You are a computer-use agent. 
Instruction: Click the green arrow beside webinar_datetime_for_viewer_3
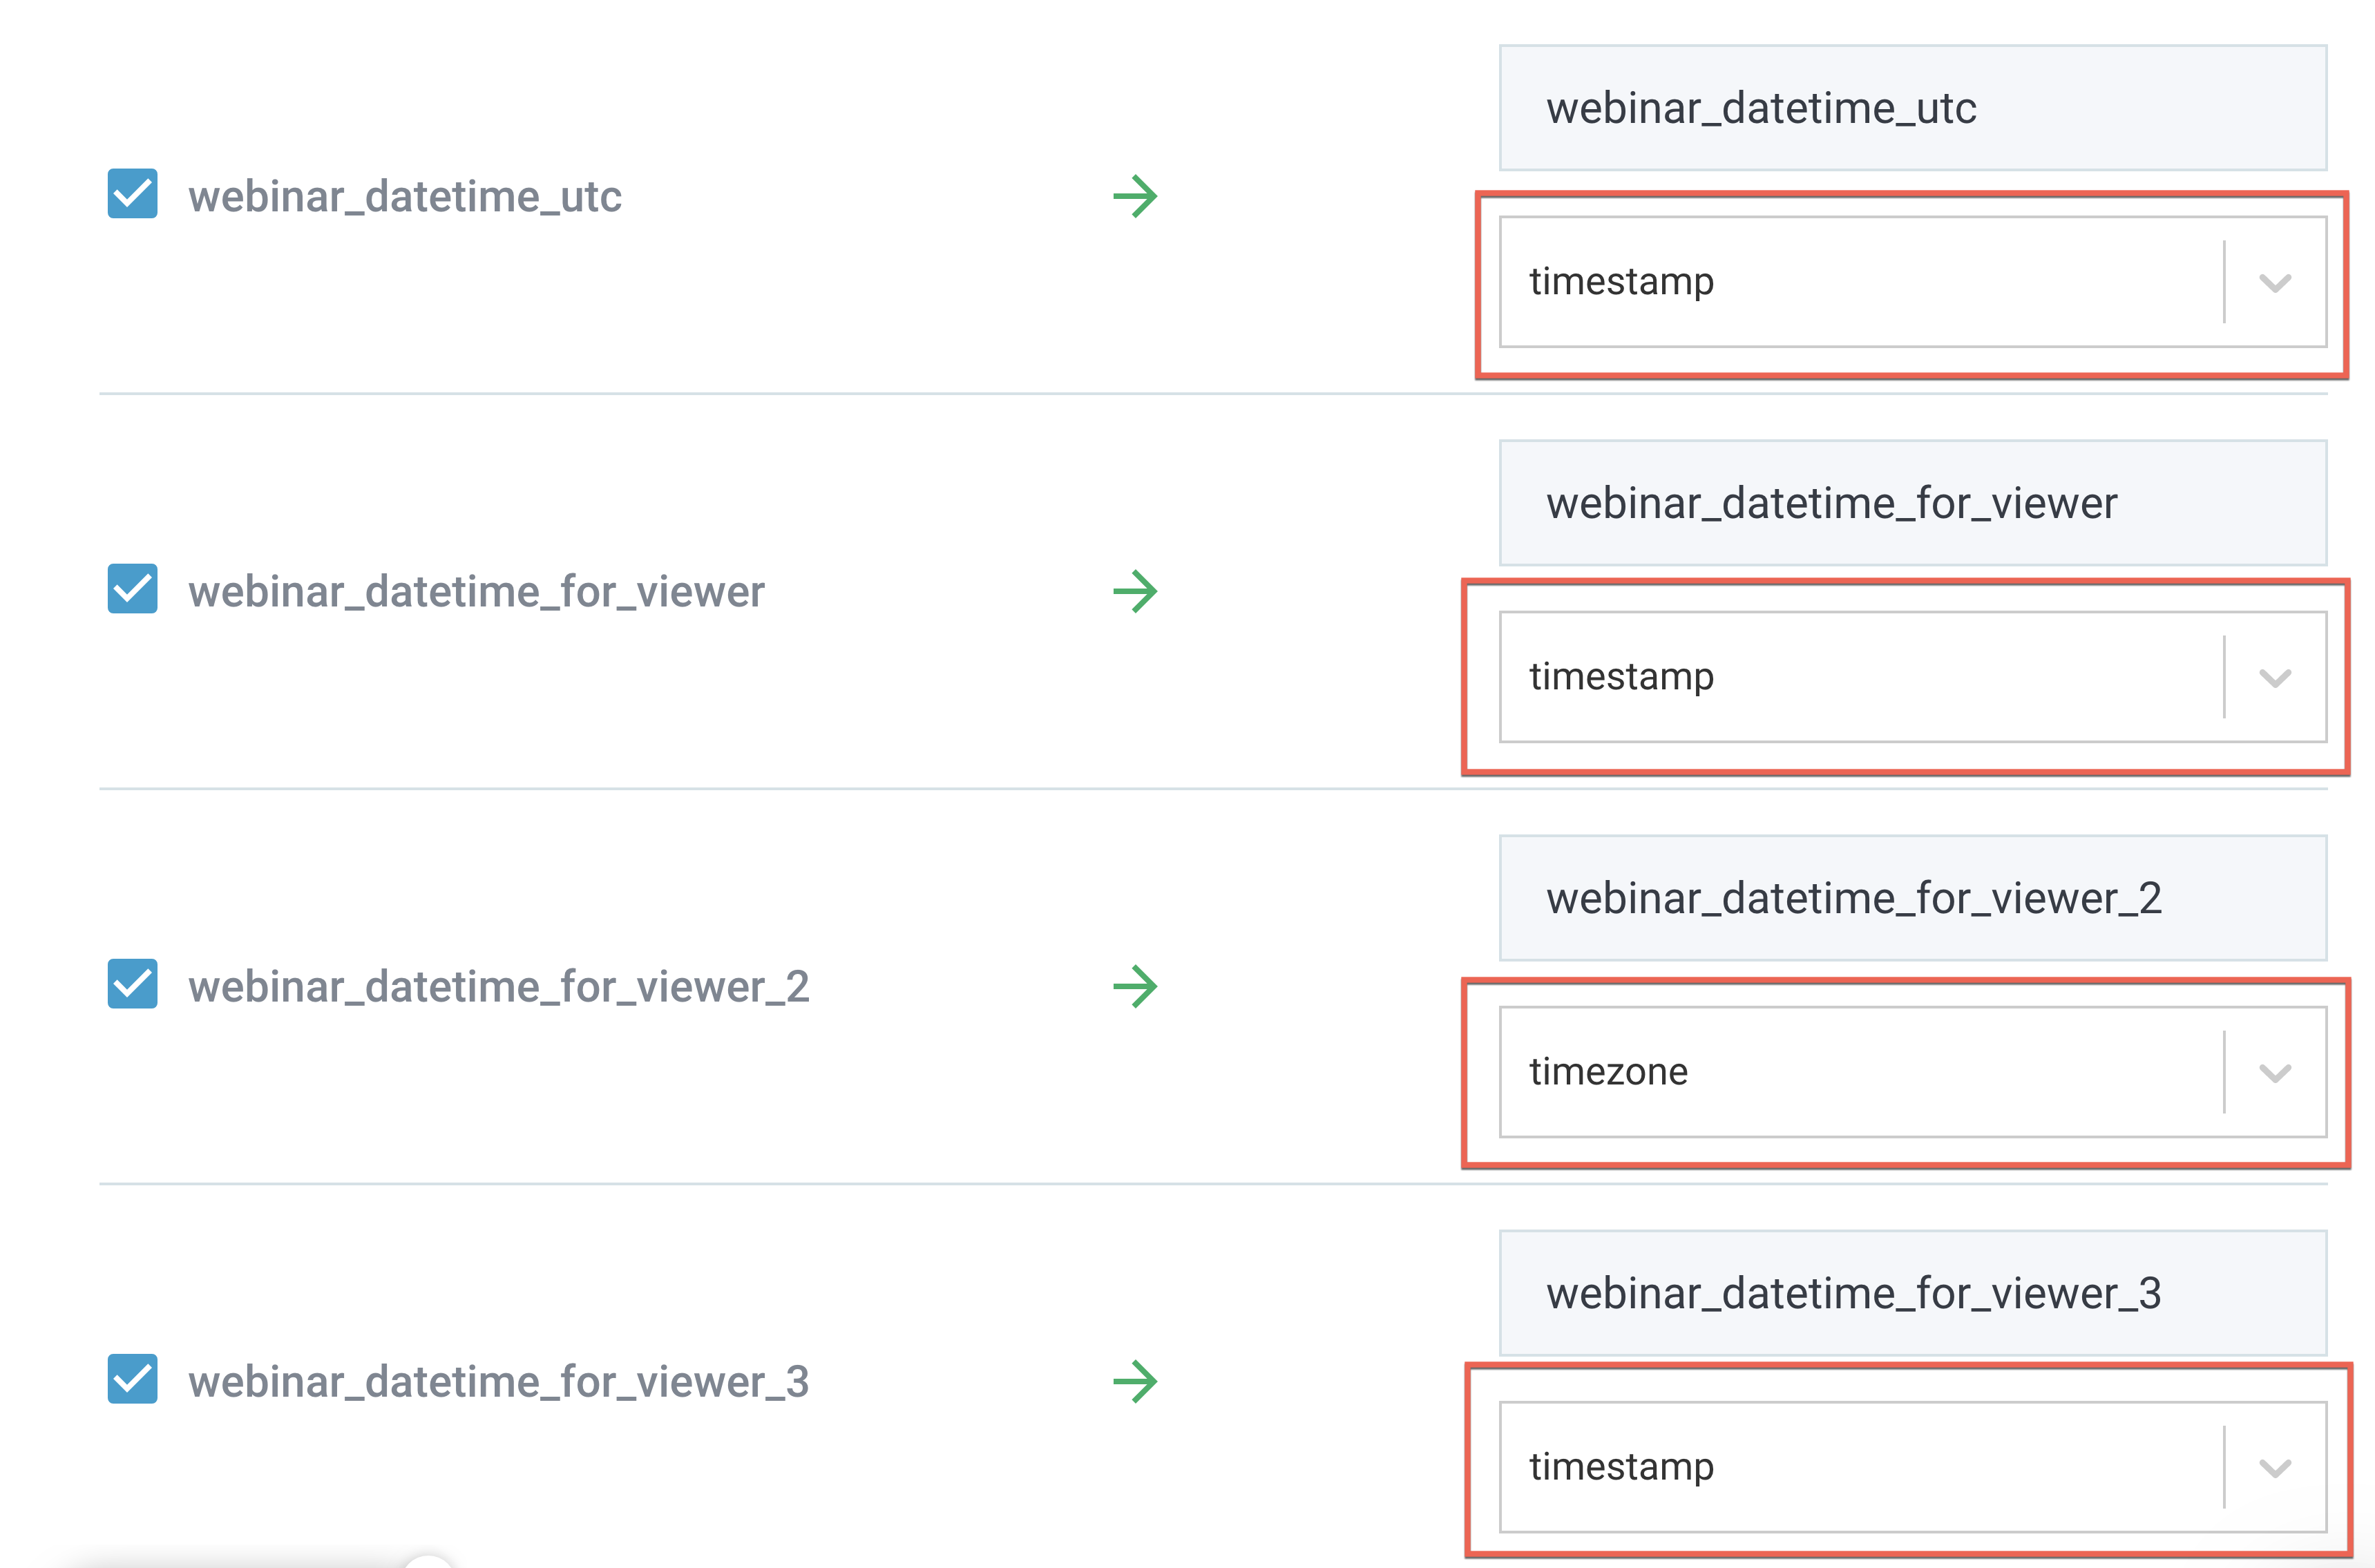pyautogui.click(x=1136, y=1381)
